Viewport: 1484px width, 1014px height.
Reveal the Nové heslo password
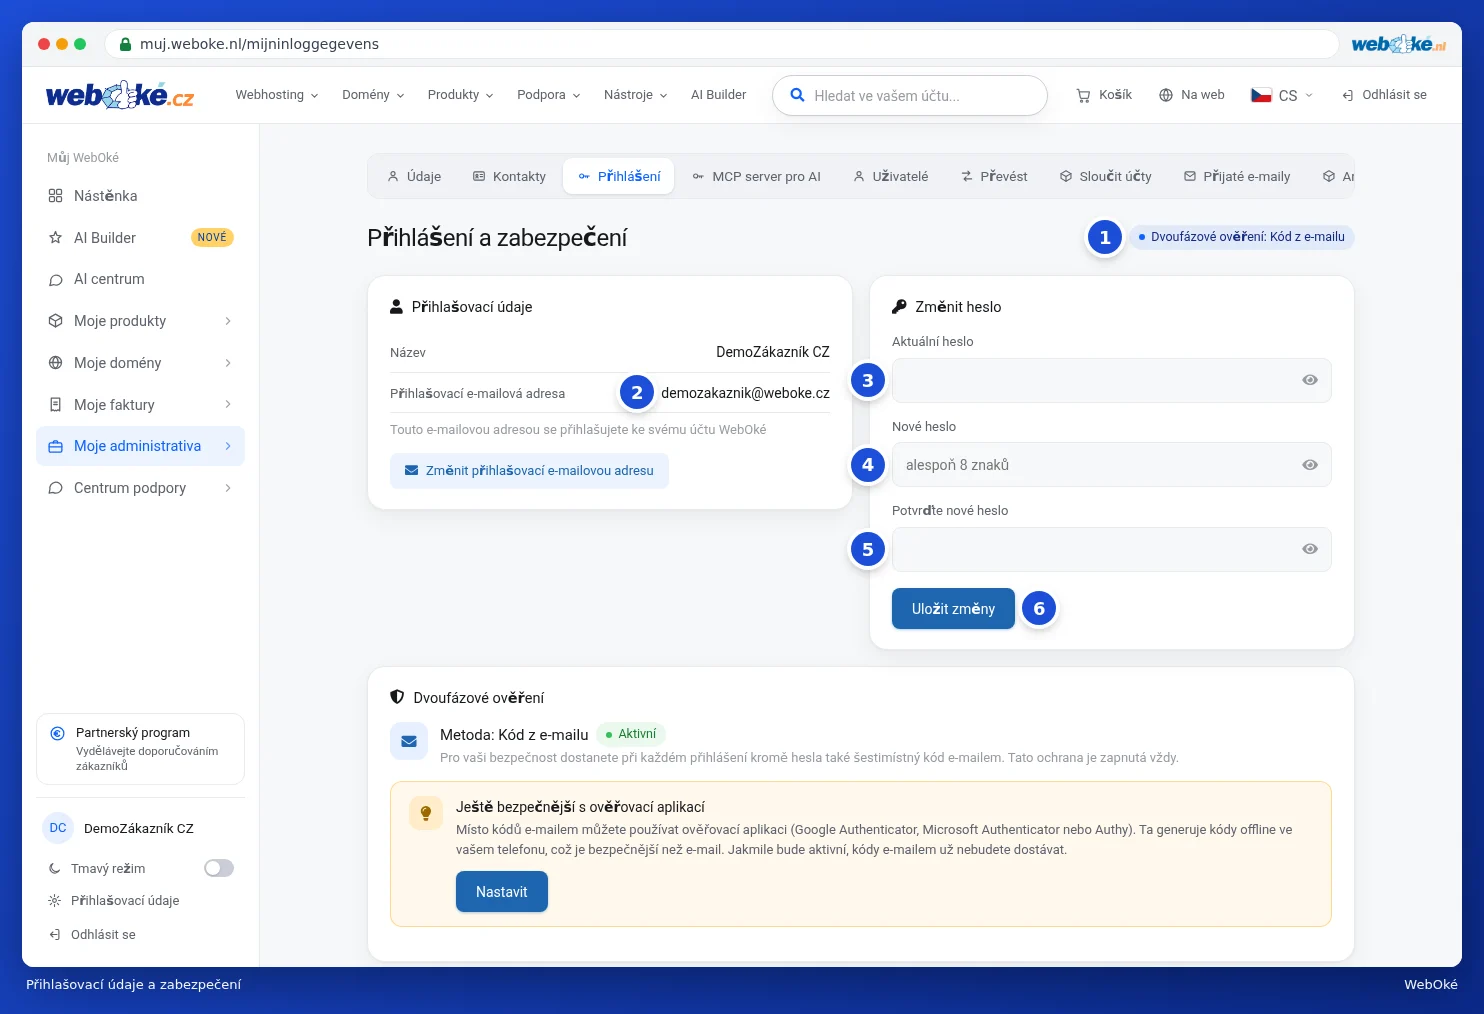point(1310,465)
